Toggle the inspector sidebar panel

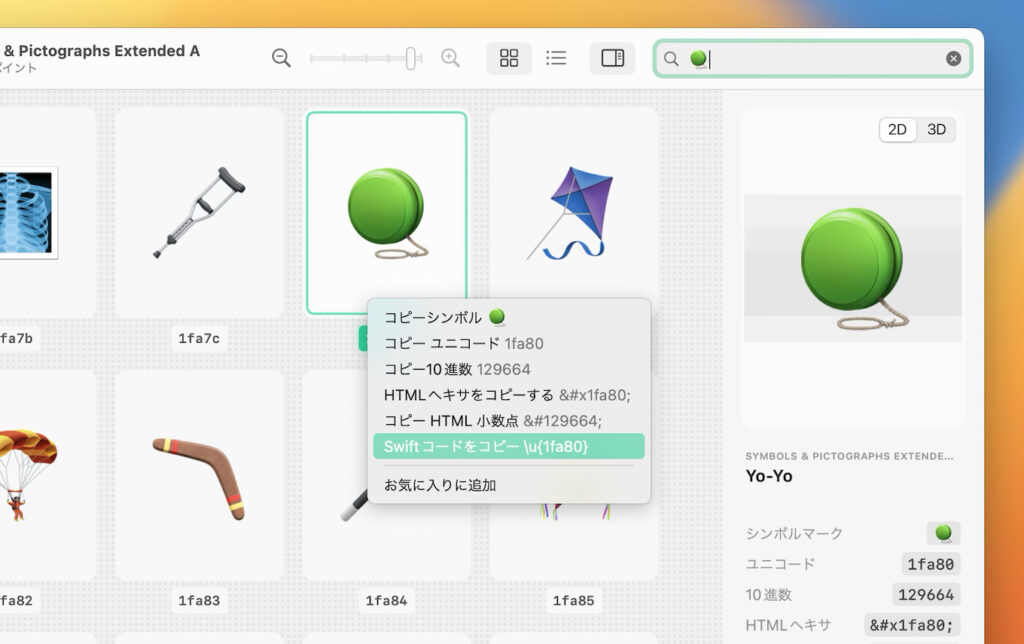tap(613, 57)
